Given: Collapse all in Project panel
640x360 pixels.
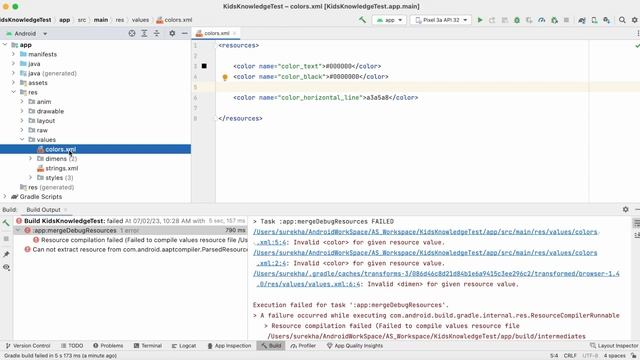Looking at the screenshot, I should click(157, 33).
